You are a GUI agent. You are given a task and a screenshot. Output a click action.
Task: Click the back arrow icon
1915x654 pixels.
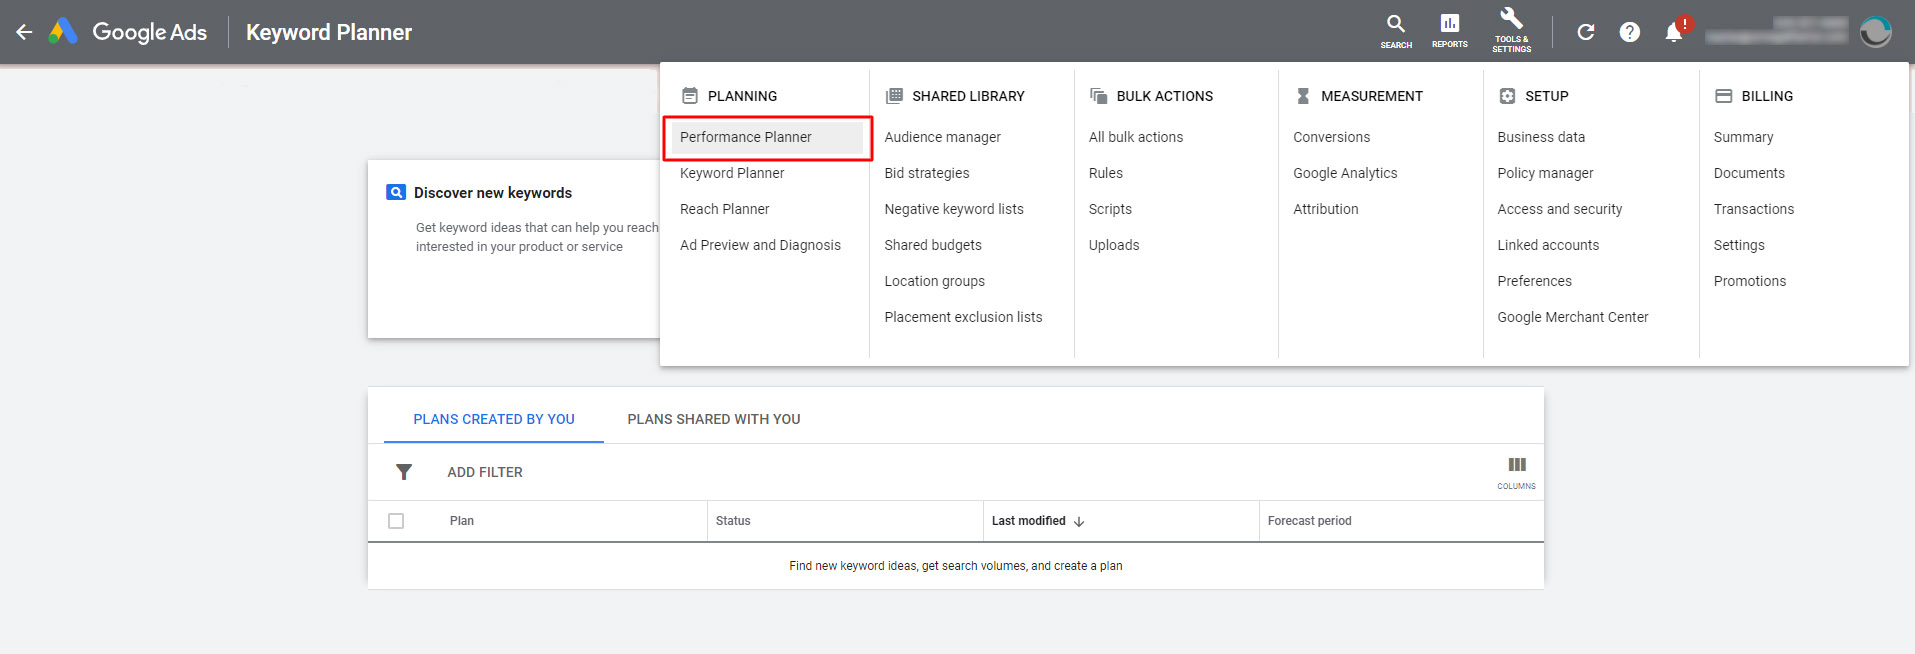click(24, 32)
